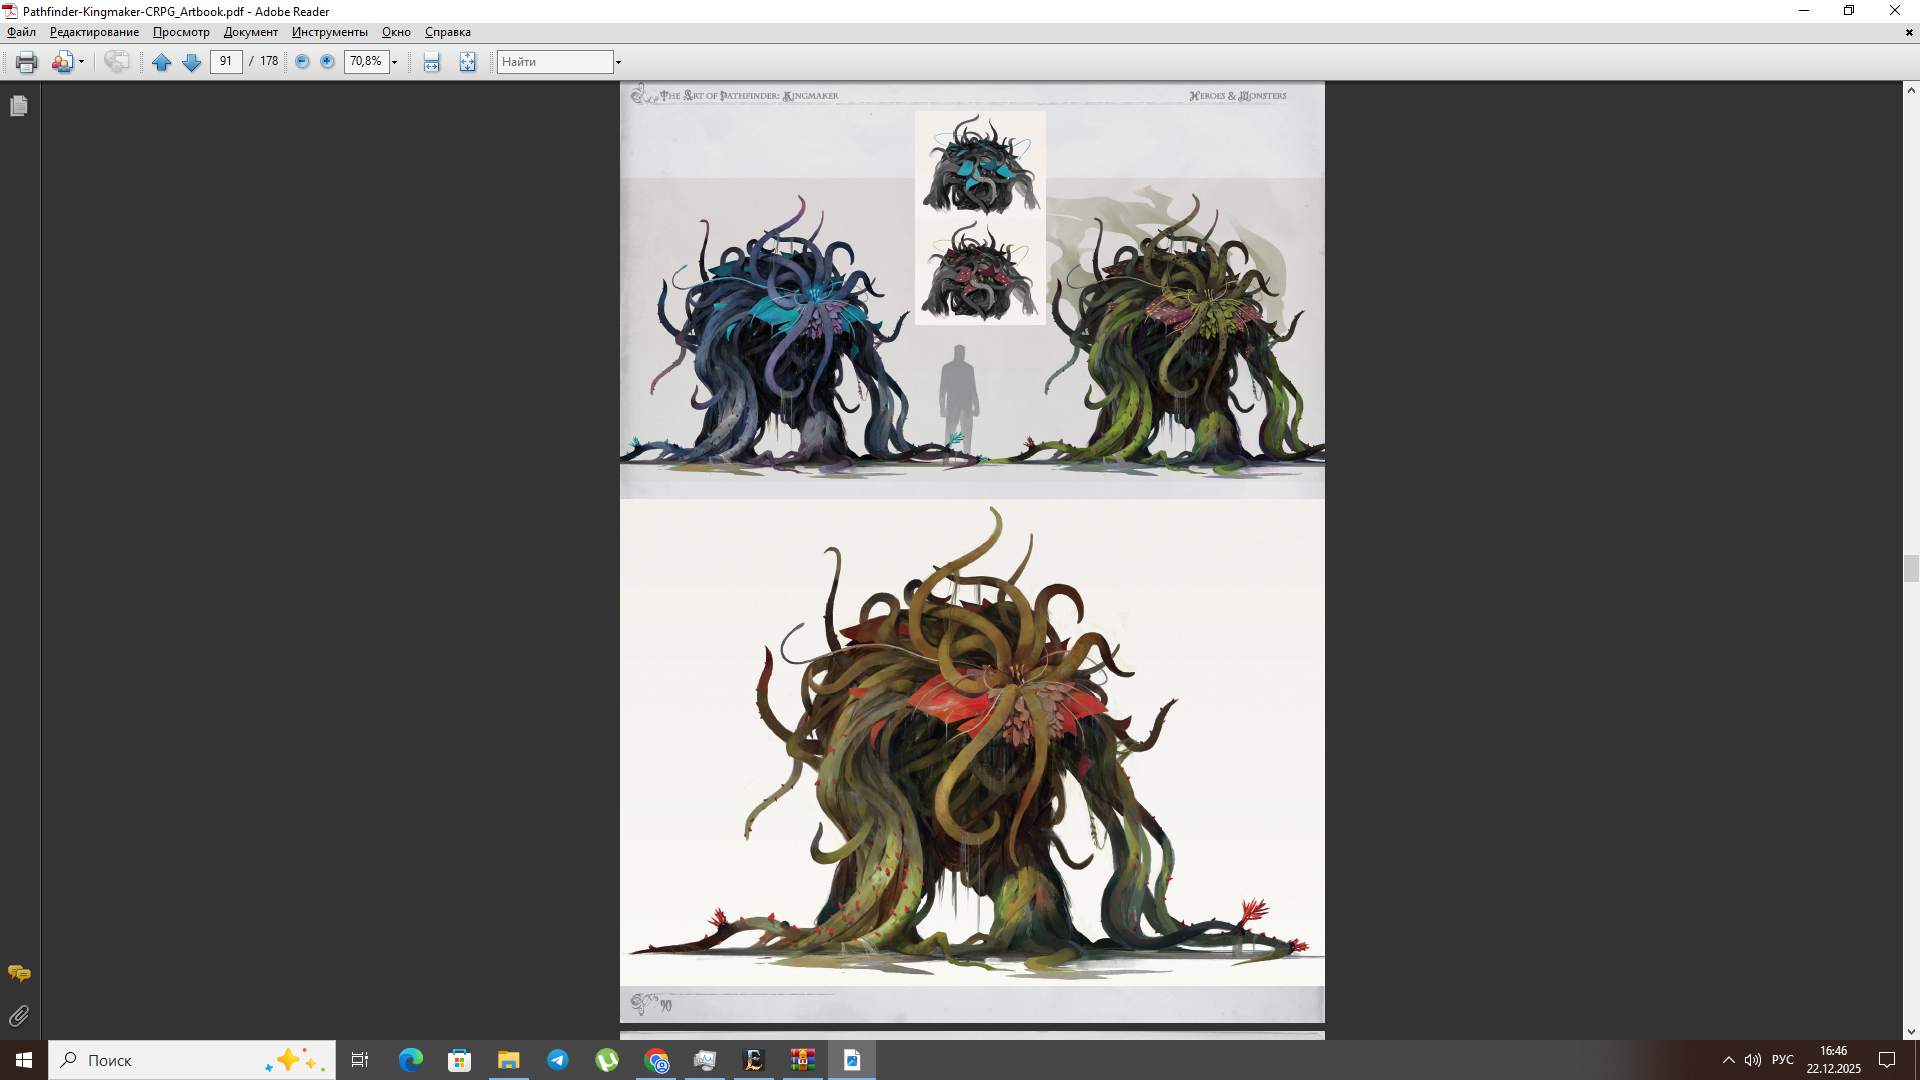Click the zoom in plus button
Image resolution: width=1920 pixels, height=1080 pixels.
tap(327, 62)
